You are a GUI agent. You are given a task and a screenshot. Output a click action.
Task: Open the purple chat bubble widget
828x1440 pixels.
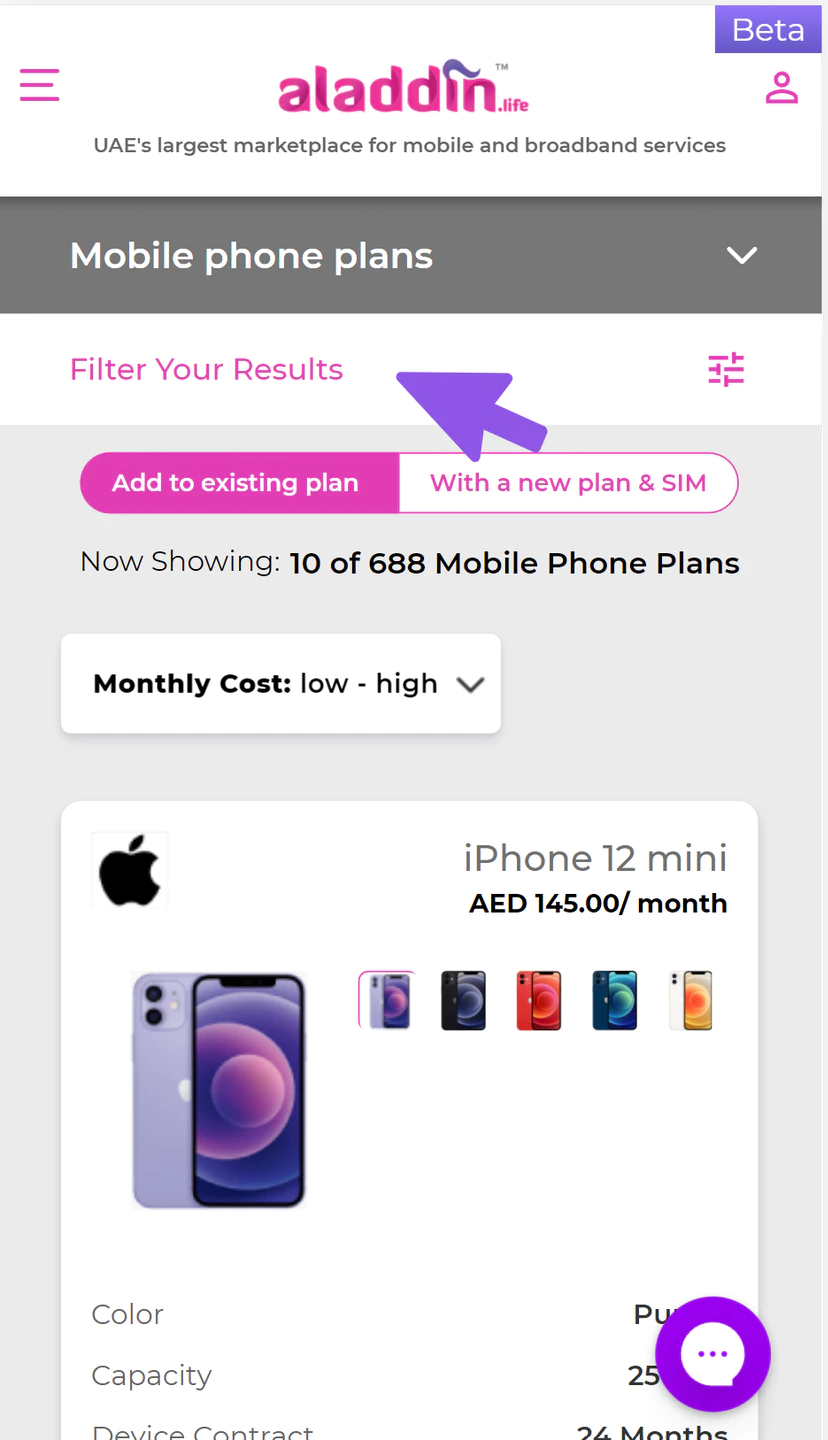click(712, 1353)
